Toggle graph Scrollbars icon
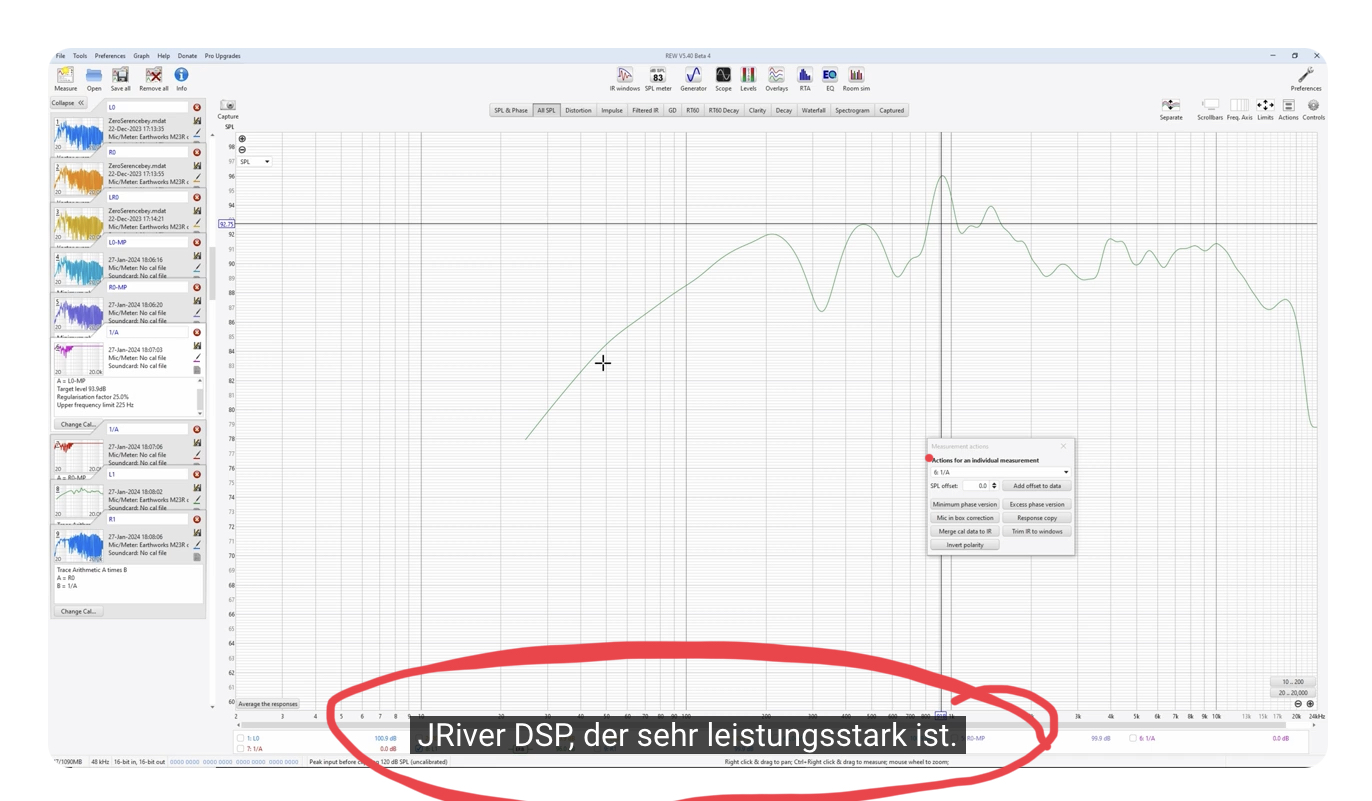This screenshot has width=1372, height=801. (1210, 105)
